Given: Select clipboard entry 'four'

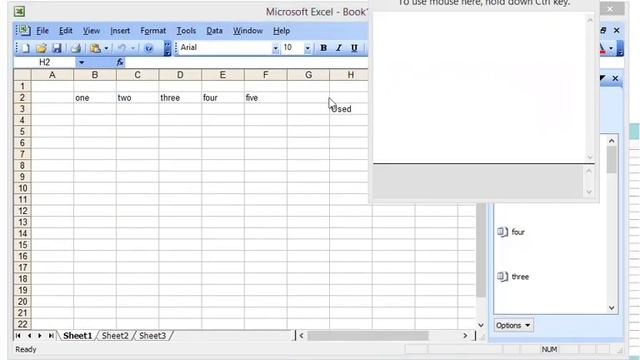Looking at the screenshot, I should 518,232.
